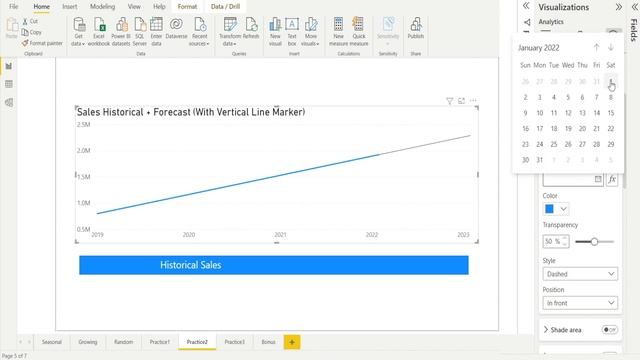This screenshot has width=640, height=360.
Task: Open chart More options ellipsis
Action: point(473,100)
